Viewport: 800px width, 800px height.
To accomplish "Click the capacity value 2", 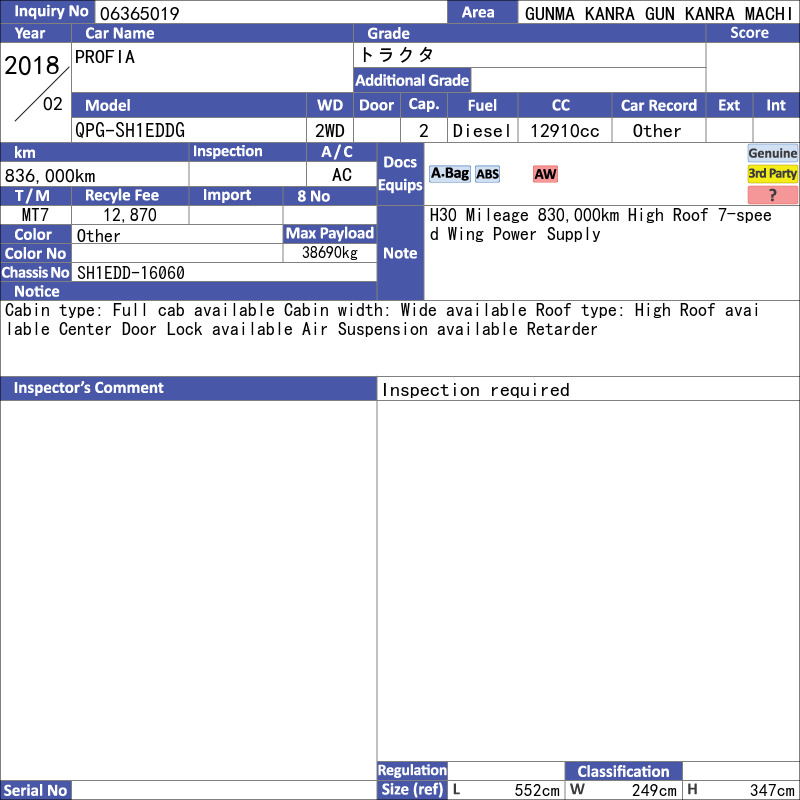I will pos(423,131).
